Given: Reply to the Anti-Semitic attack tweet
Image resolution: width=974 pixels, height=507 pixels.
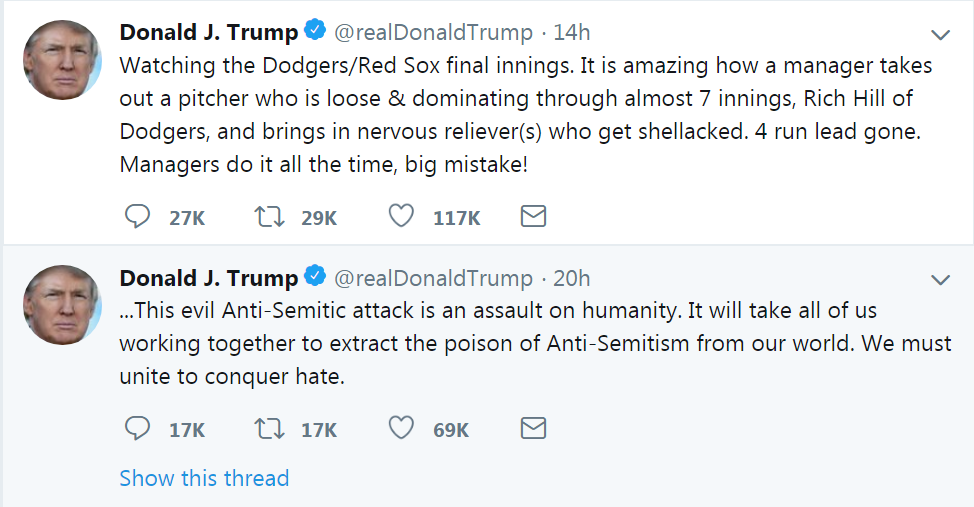Looking at the screenshot, I should click(137, 429).
